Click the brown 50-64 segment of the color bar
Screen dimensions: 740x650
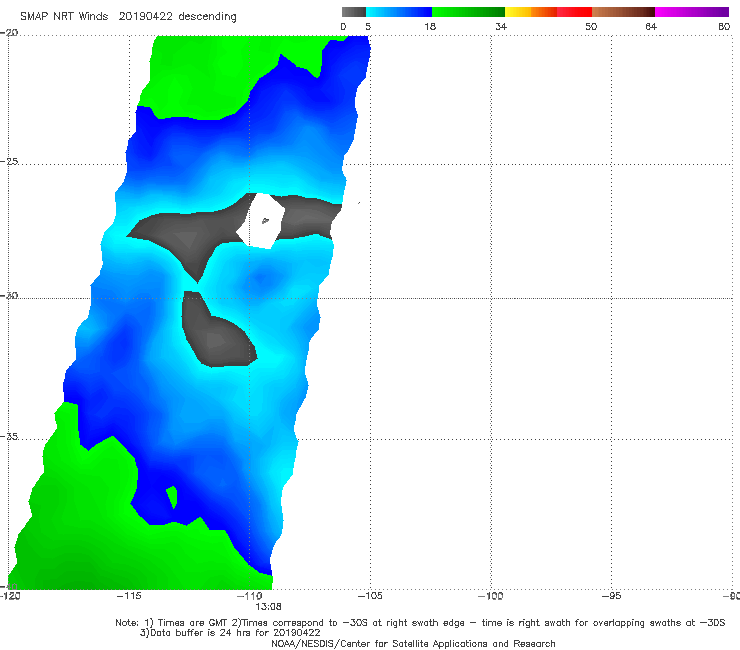(x=623, y=12)
